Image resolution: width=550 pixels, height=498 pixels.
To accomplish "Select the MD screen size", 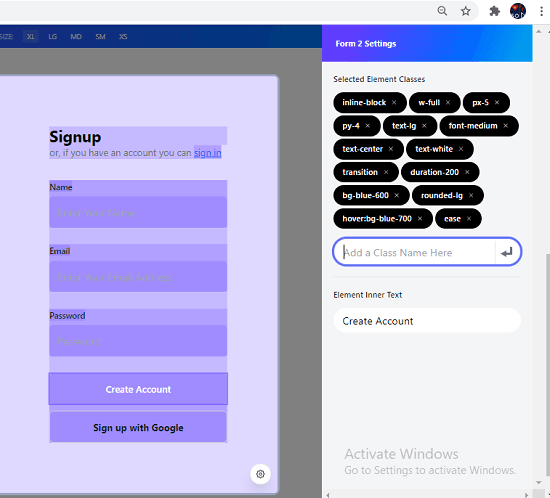I will pos(76,36).
